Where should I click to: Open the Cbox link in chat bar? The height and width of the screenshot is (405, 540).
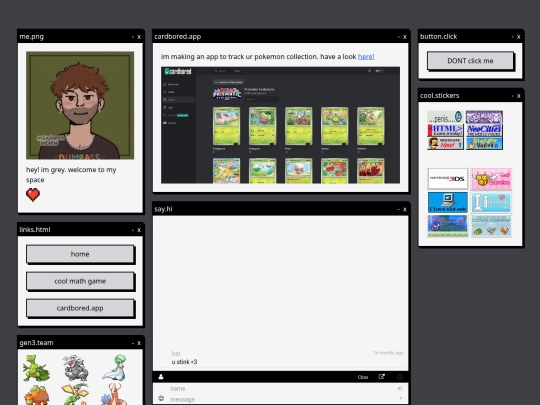point(363,377)
